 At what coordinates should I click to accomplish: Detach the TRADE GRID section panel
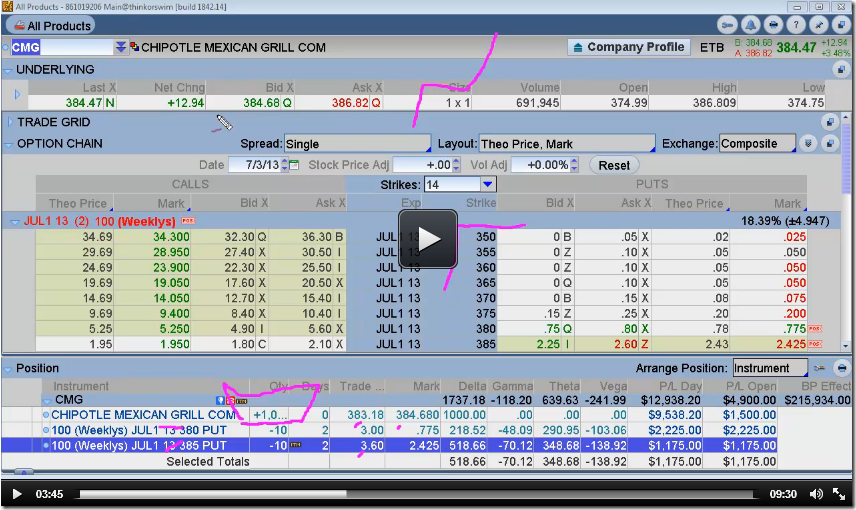coord(830,122)
